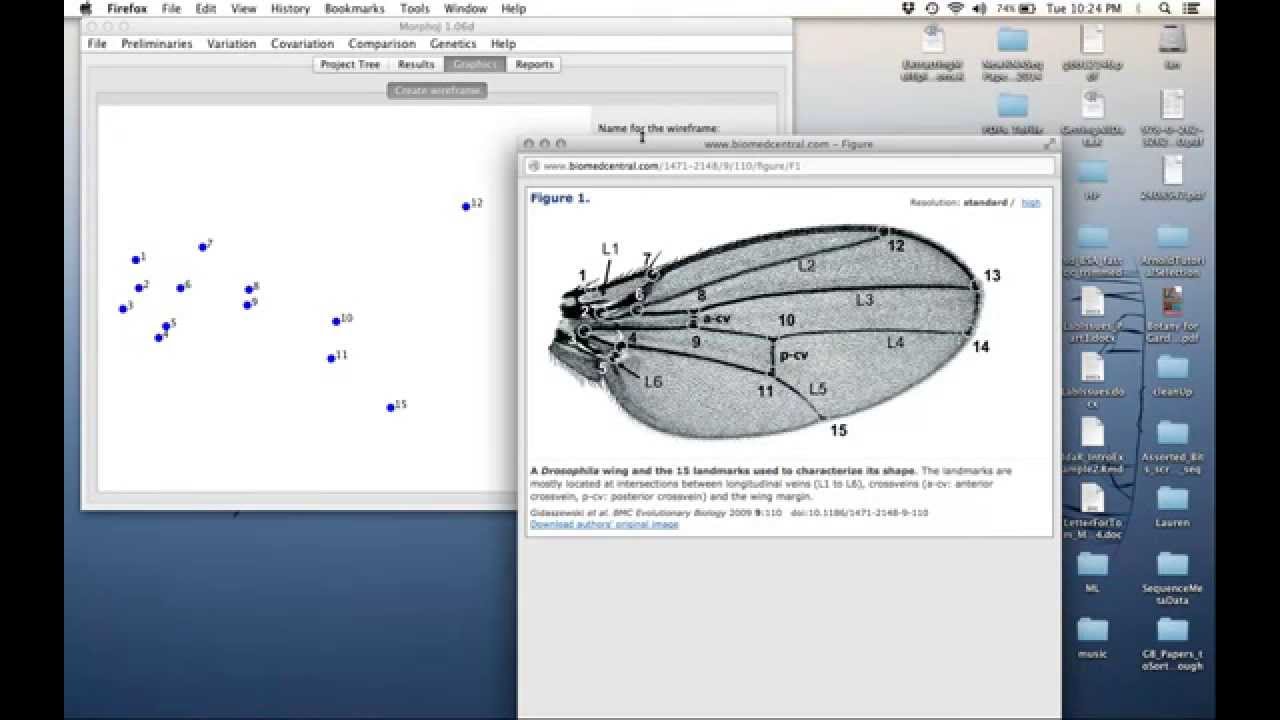Open the GB_Papers_toSort folder

[1172, 643]
